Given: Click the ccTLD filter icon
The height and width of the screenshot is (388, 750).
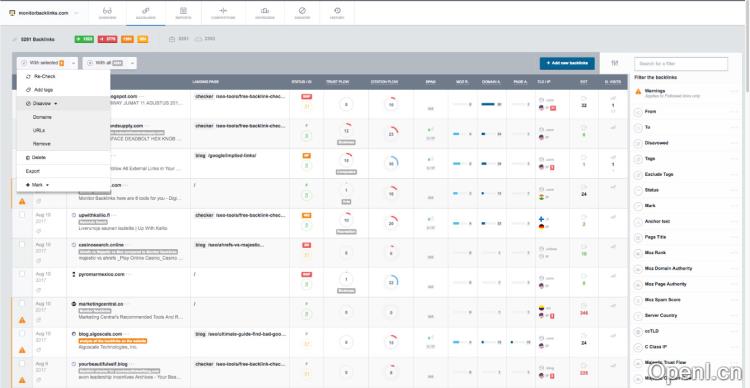Looking at the screenshot, I should [638, 332].
